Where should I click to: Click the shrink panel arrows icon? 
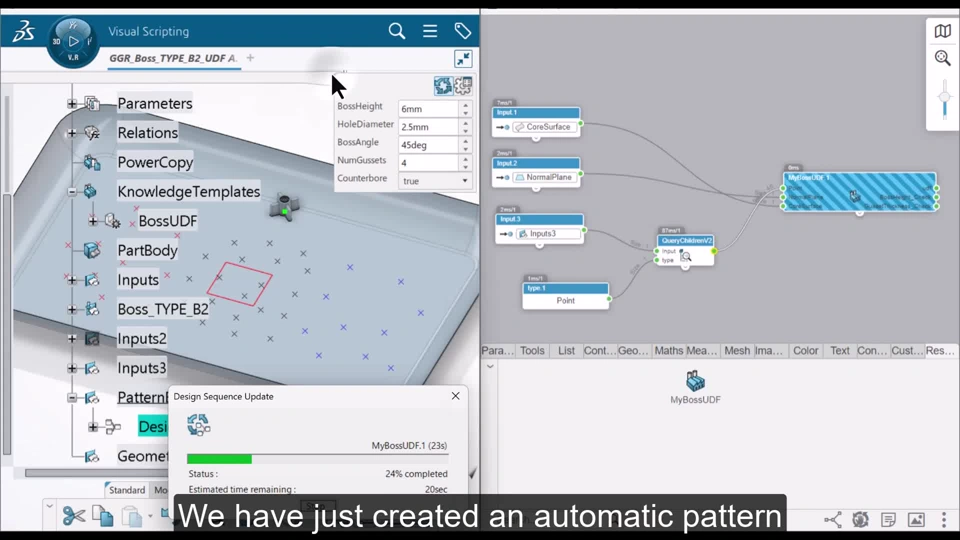463,59
